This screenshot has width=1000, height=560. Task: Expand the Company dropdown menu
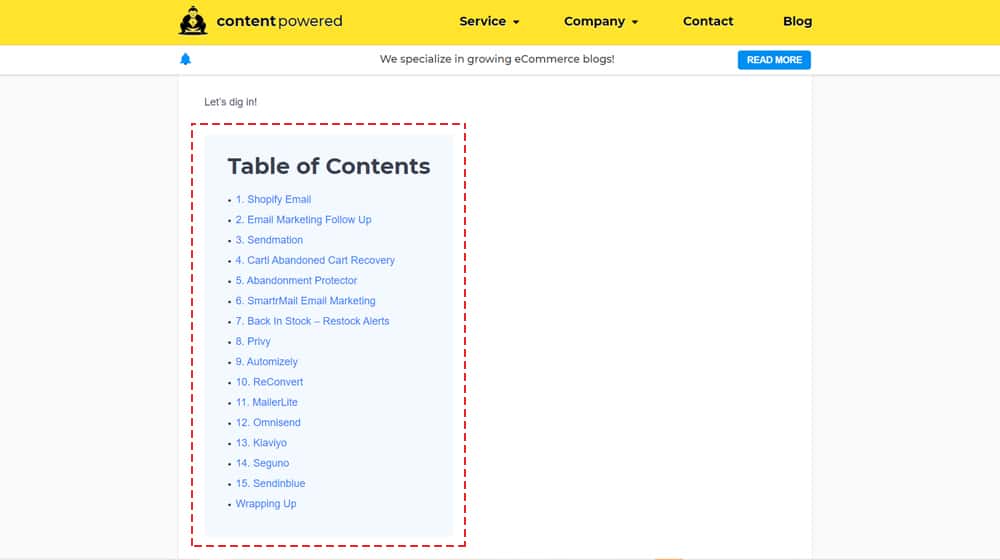600,21
